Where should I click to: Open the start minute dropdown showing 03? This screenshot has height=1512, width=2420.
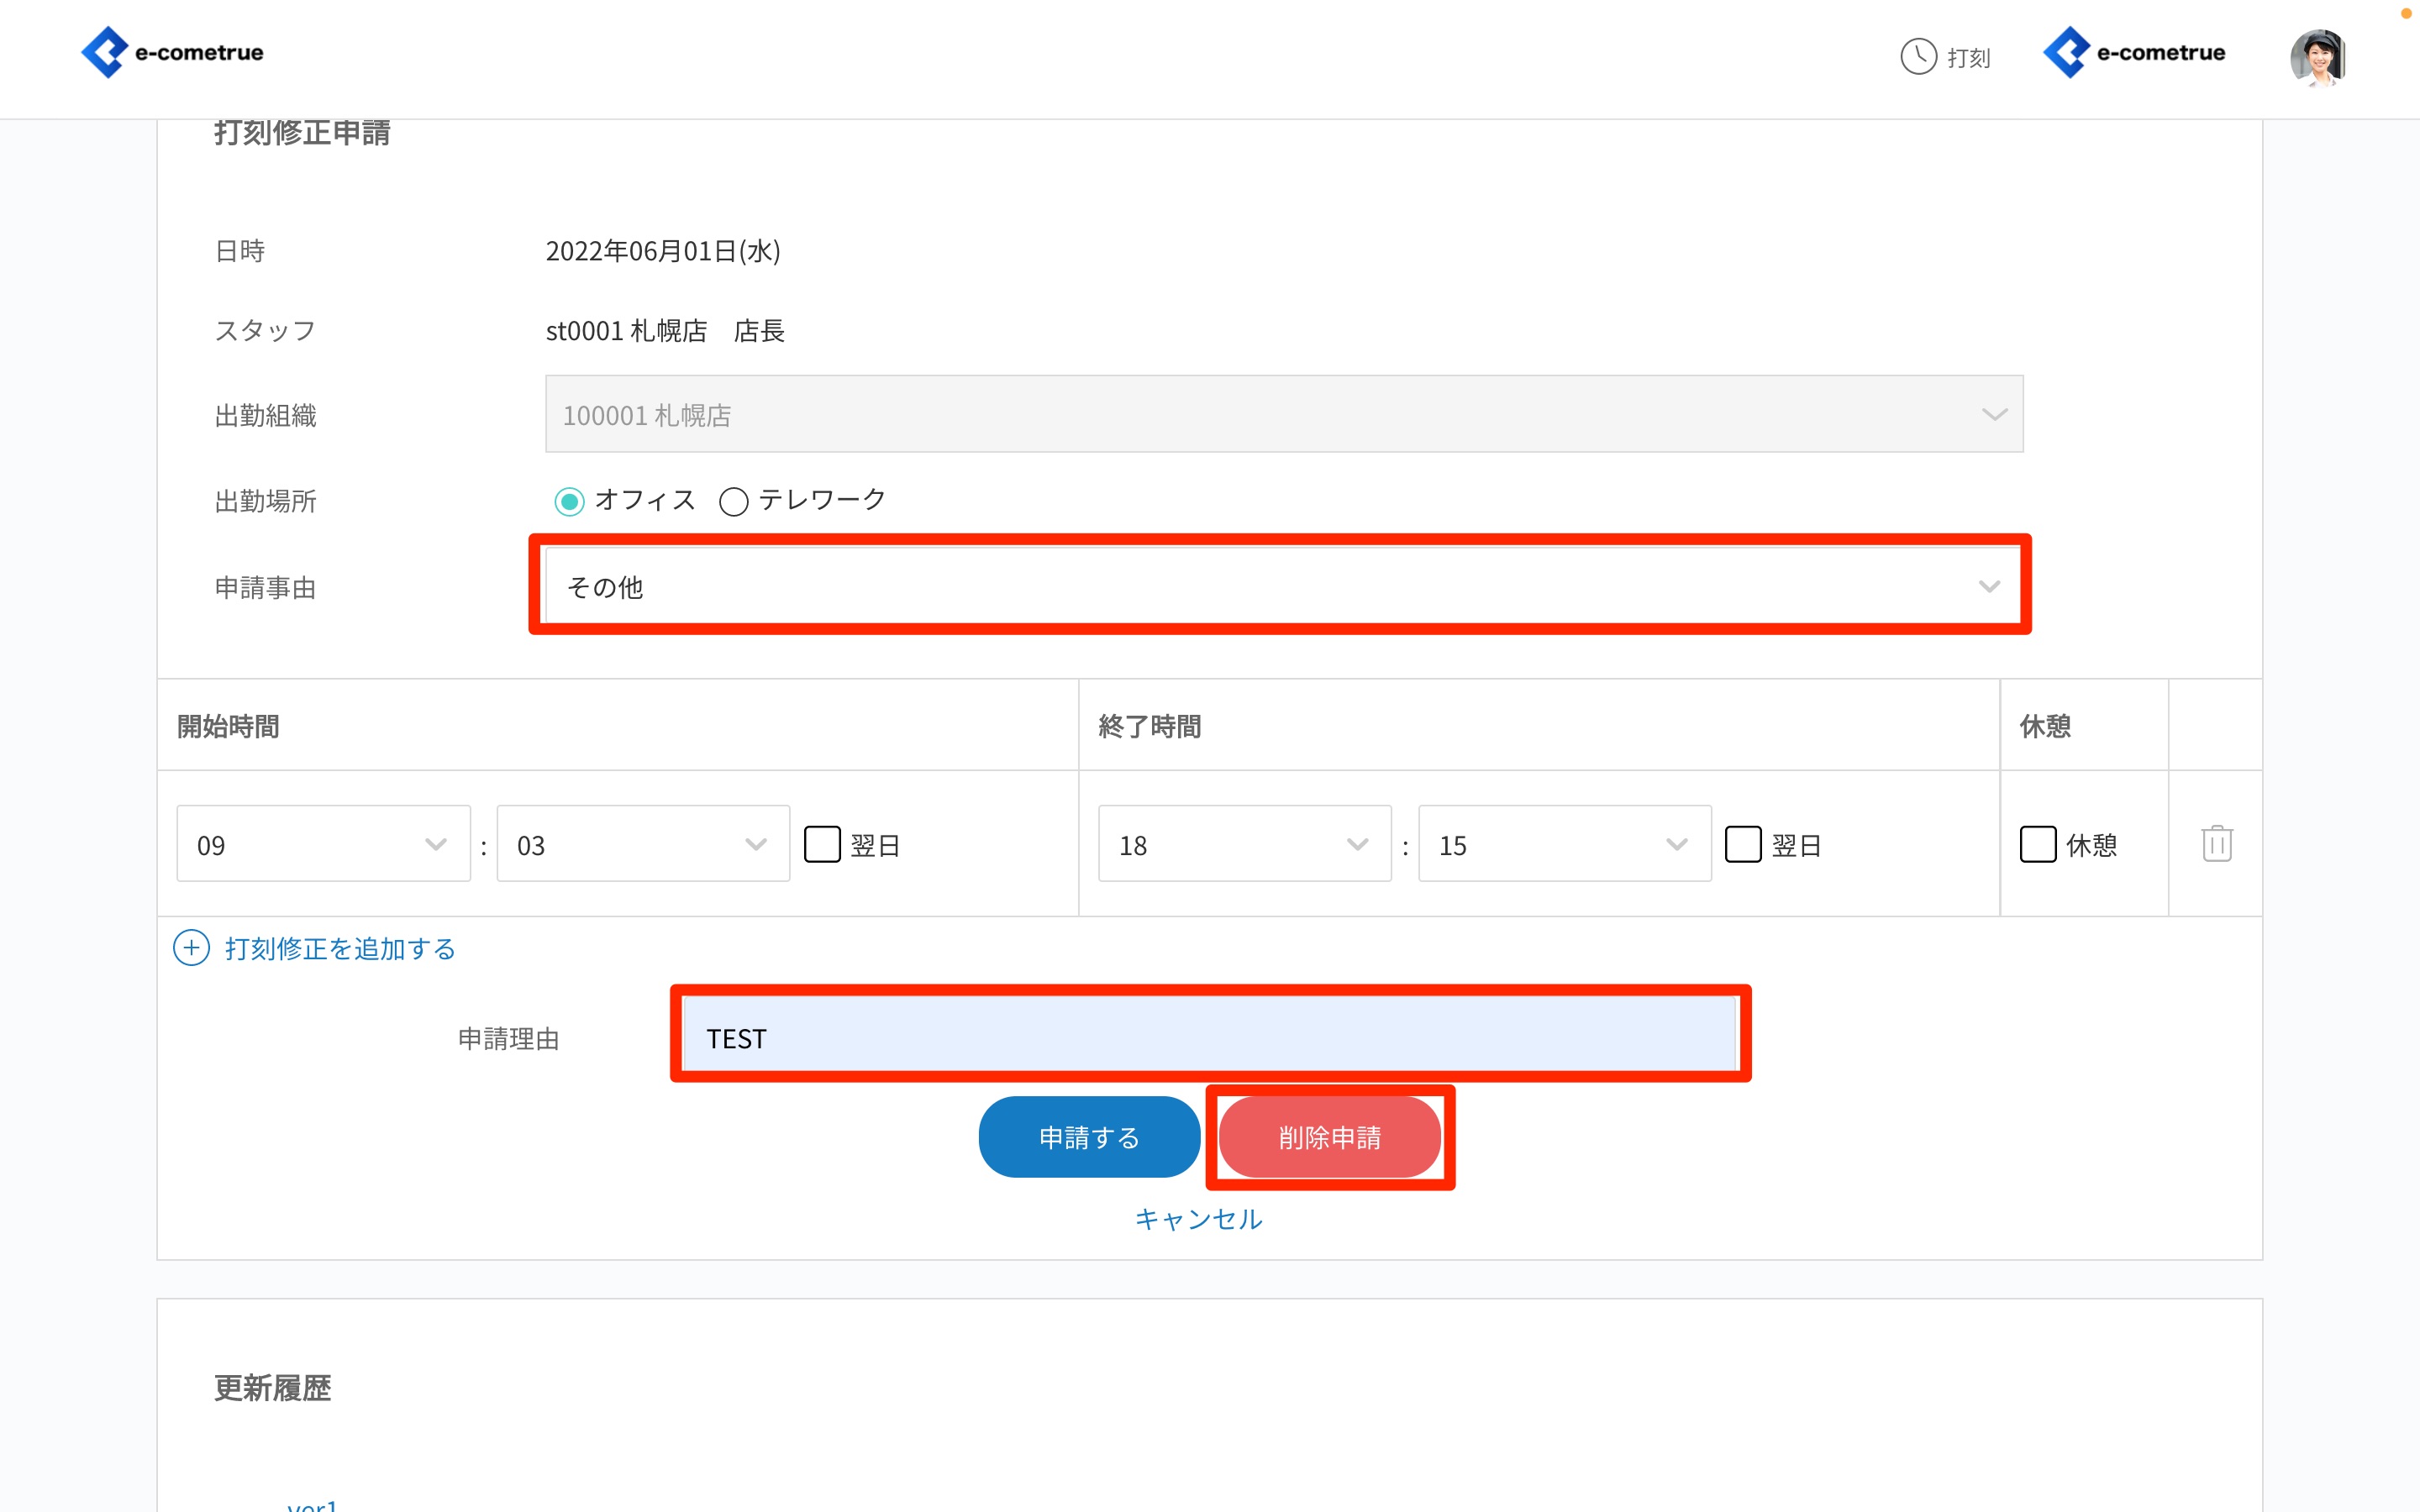click(642, 844)
